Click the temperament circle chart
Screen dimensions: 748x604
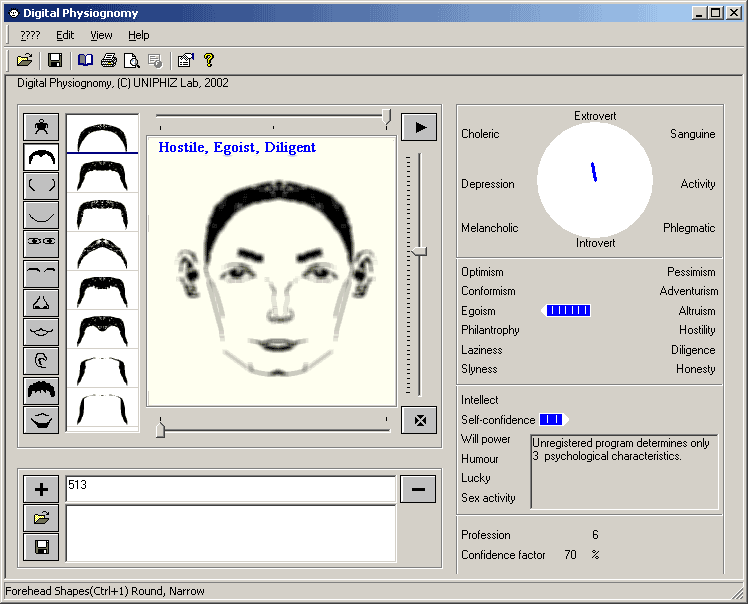(594, 180)
